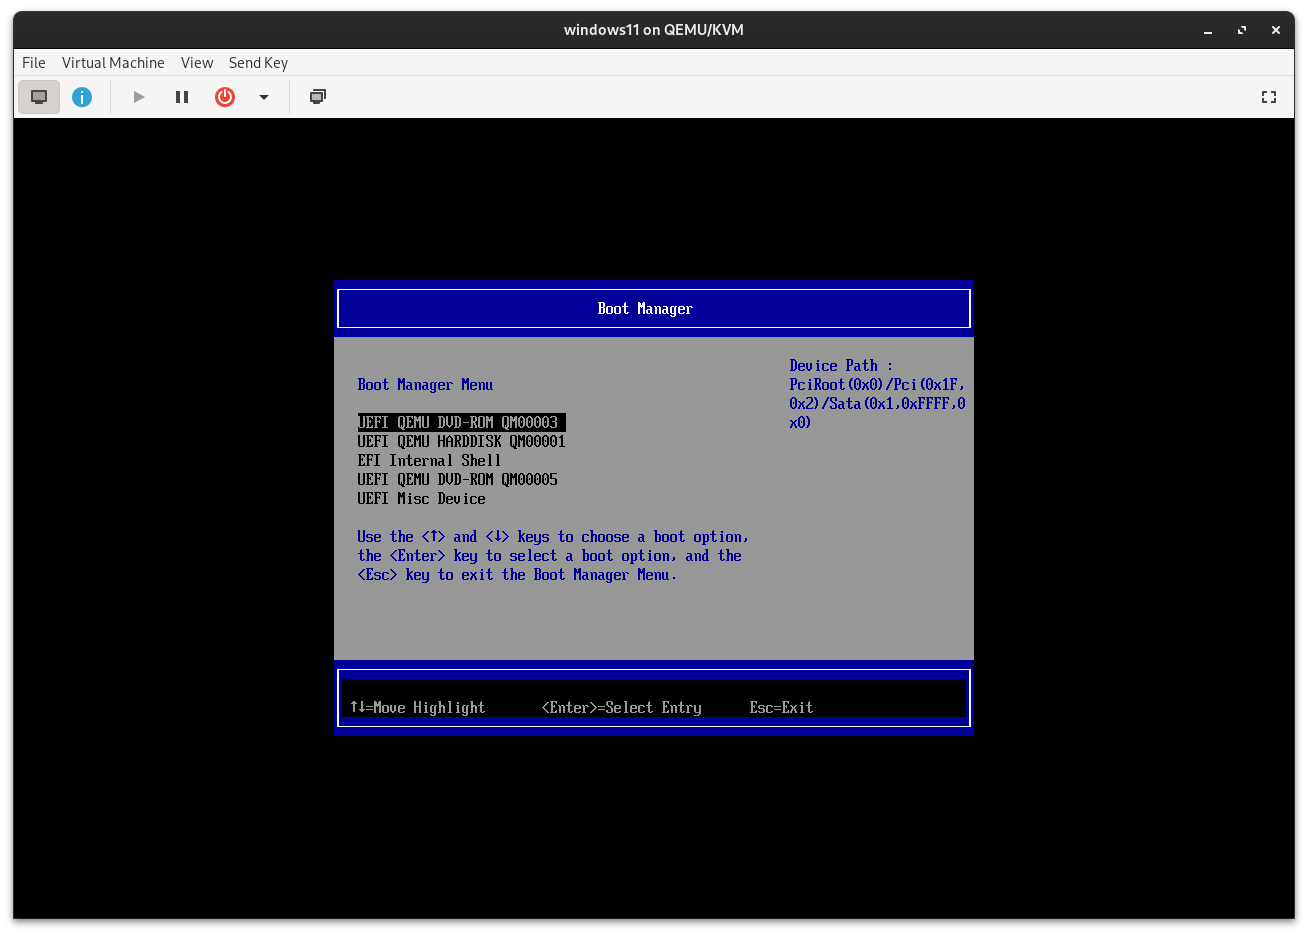This screenshot has height=935, width=1308.
Task: Click the windows11 on QEMU/KVM title bar
Action: tap(654, 30)
